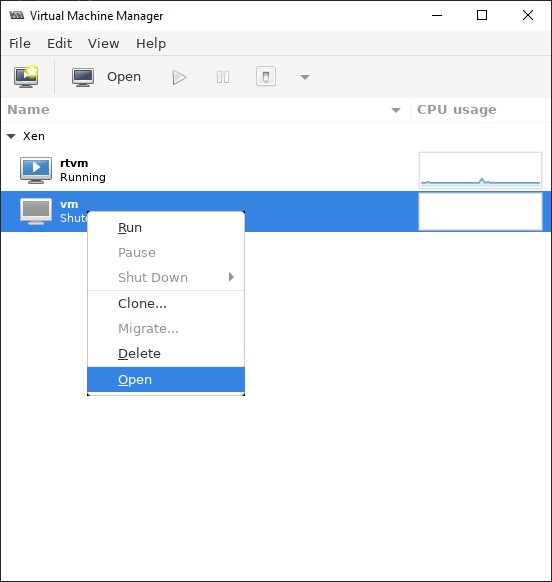Open the Edit menu
This screenshot has width=552, height=582.
pos(59,43)
